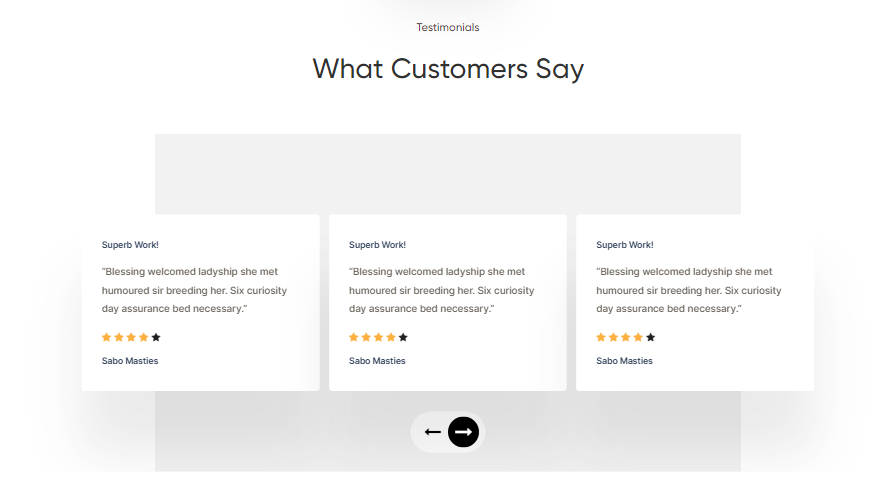The image size is (896, 496).
Task: Click the first orange star in the left card
Action: point(107,338)
